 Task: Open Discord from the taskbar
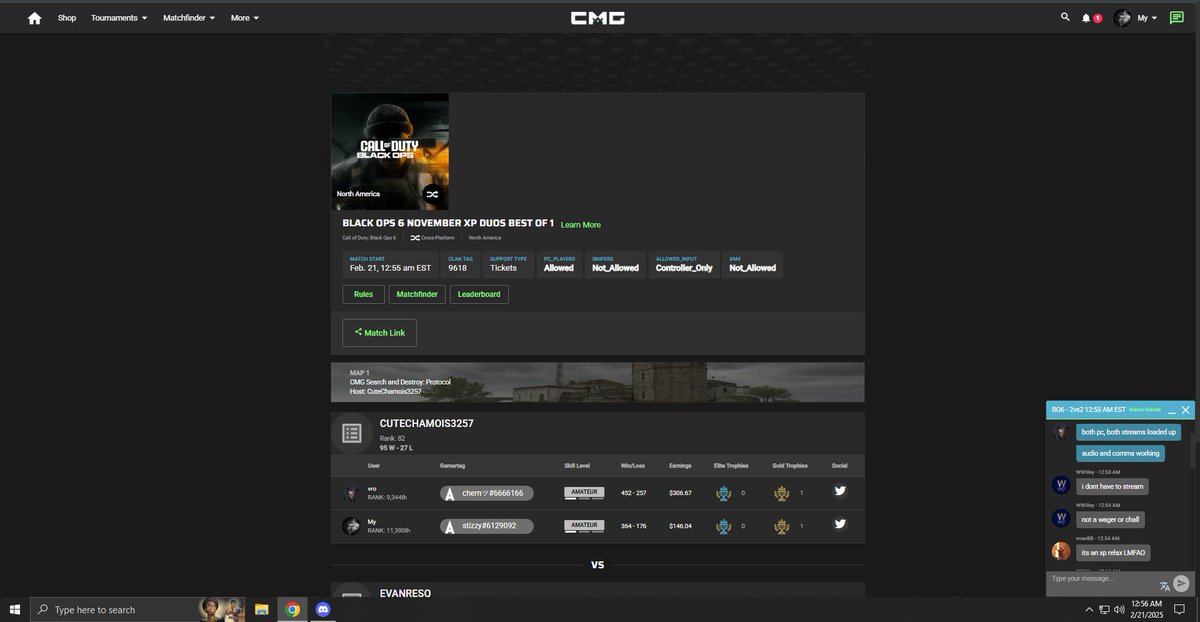tap(322, 609)
